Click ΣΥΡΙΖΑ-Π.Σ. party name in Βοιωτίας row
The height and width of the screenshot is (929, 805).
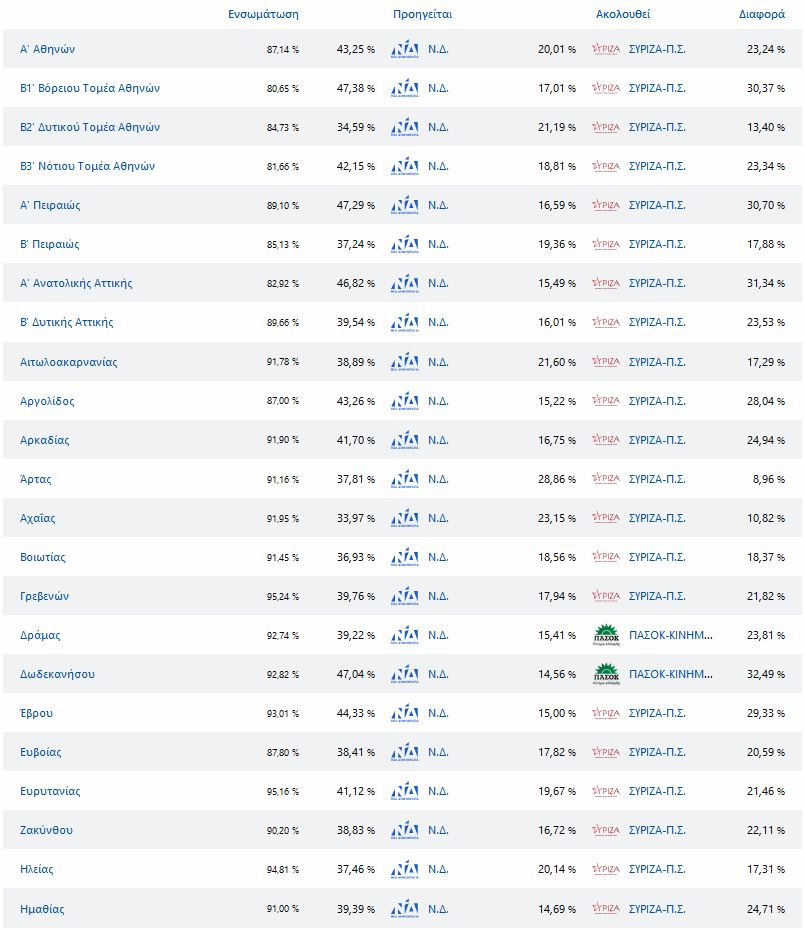pyautogui.click(x=657, y=557)
